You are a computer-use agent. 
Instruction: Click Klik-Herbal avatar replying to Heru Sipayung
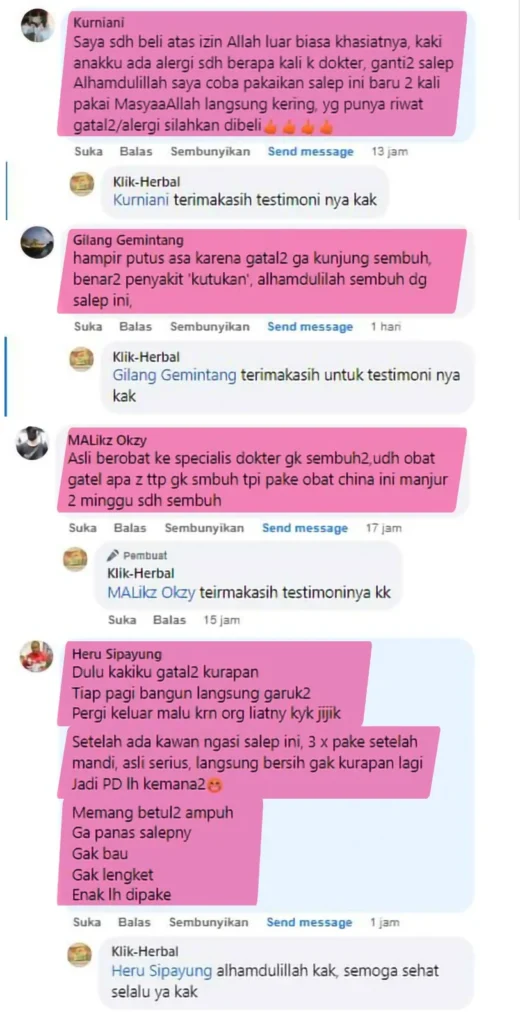point(80,955)
